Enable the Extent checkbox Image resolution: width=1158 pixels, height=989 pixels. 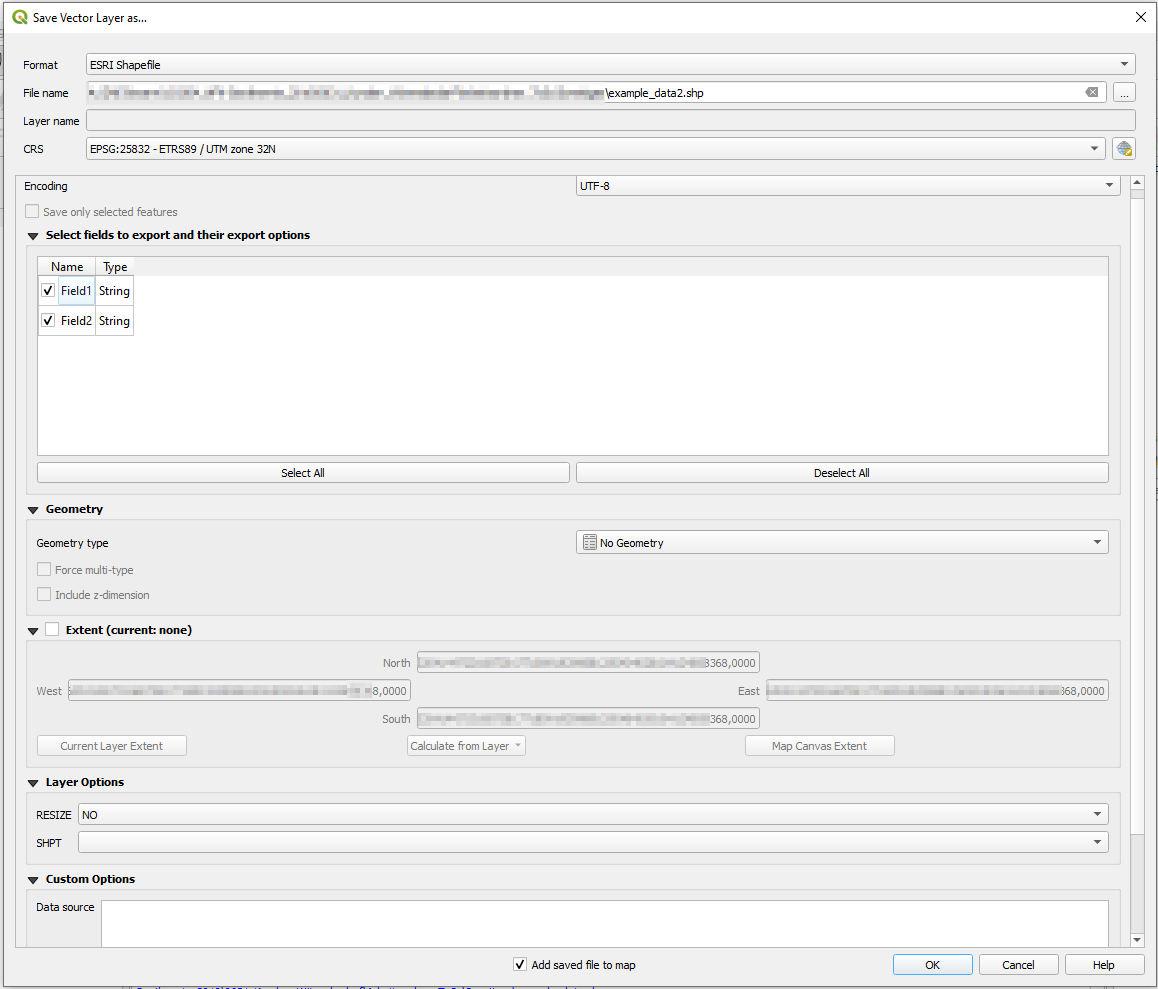click(52, 630)
